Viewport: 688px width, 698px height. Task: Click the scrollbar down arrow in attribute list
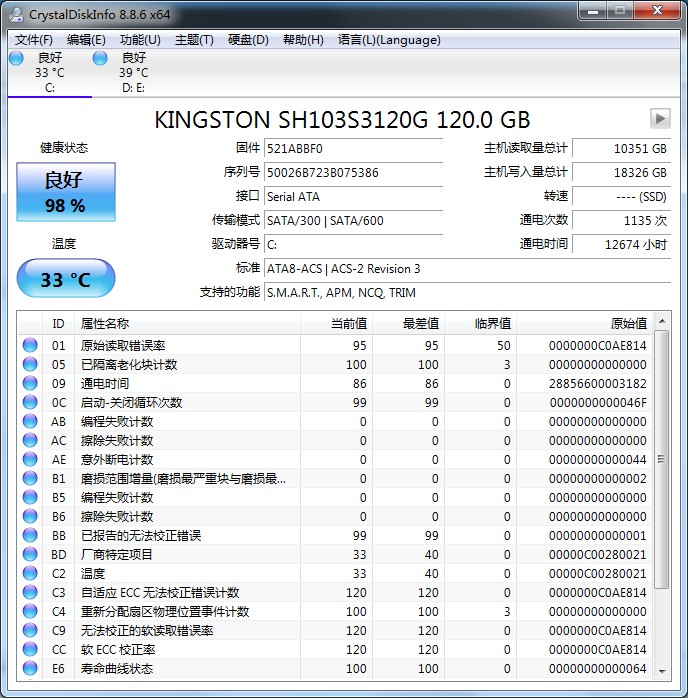click(x=662, y=669)
